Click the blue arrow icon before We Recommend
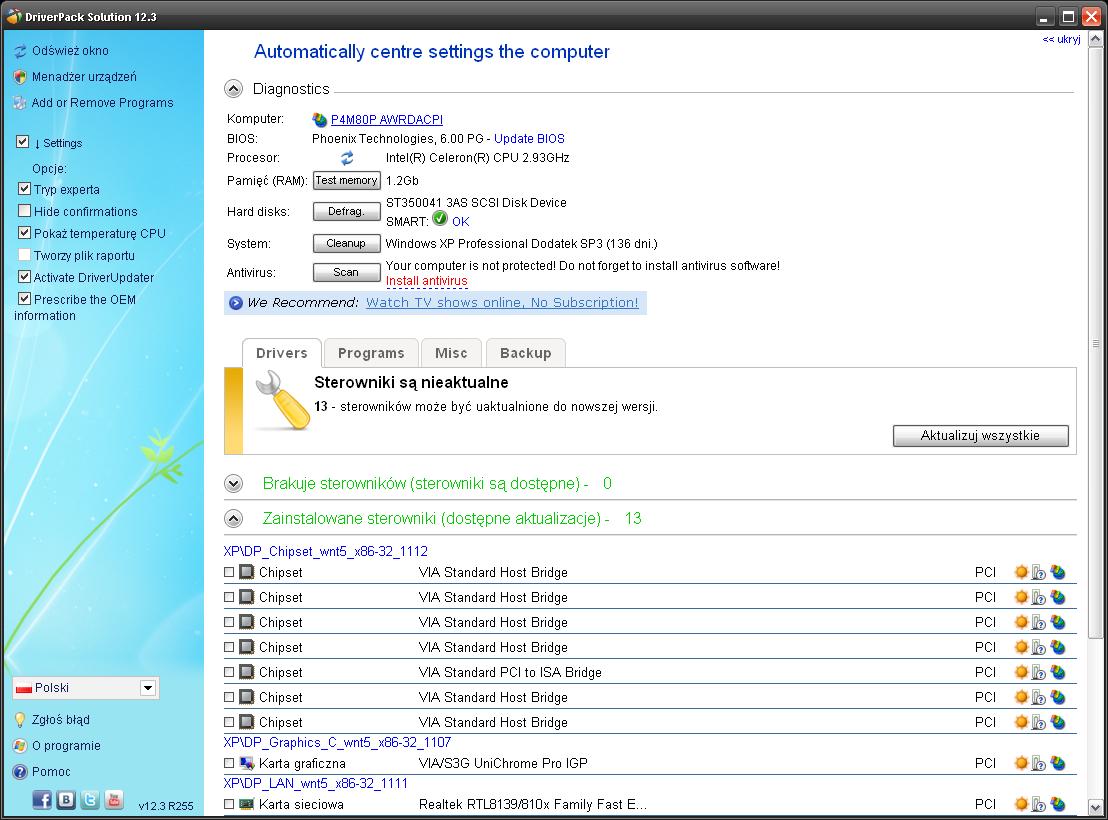The height and width of the screenshot is (820, 1108). 235,303
